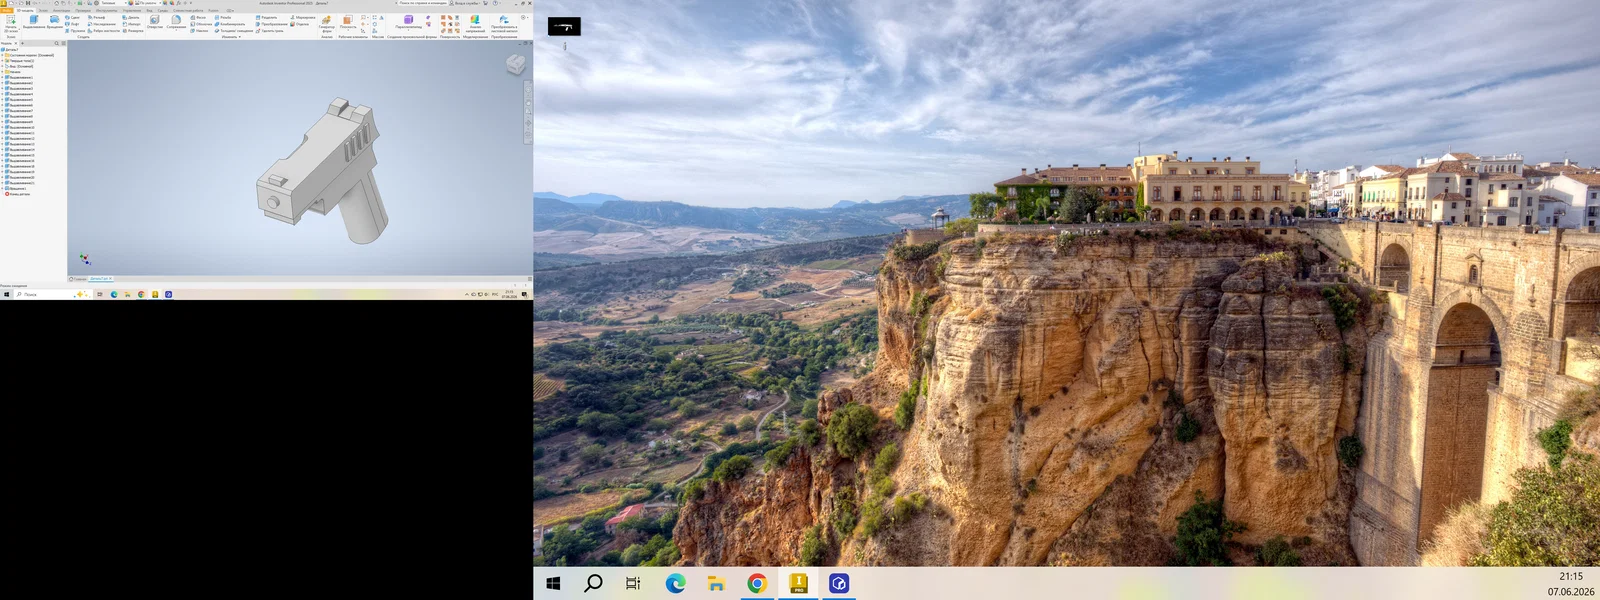Switch to the Аннотации ribbon tab
Image resolution: width=1600 pixels, height=600 pixels.
pyautogui.click(x=62, y=10)
